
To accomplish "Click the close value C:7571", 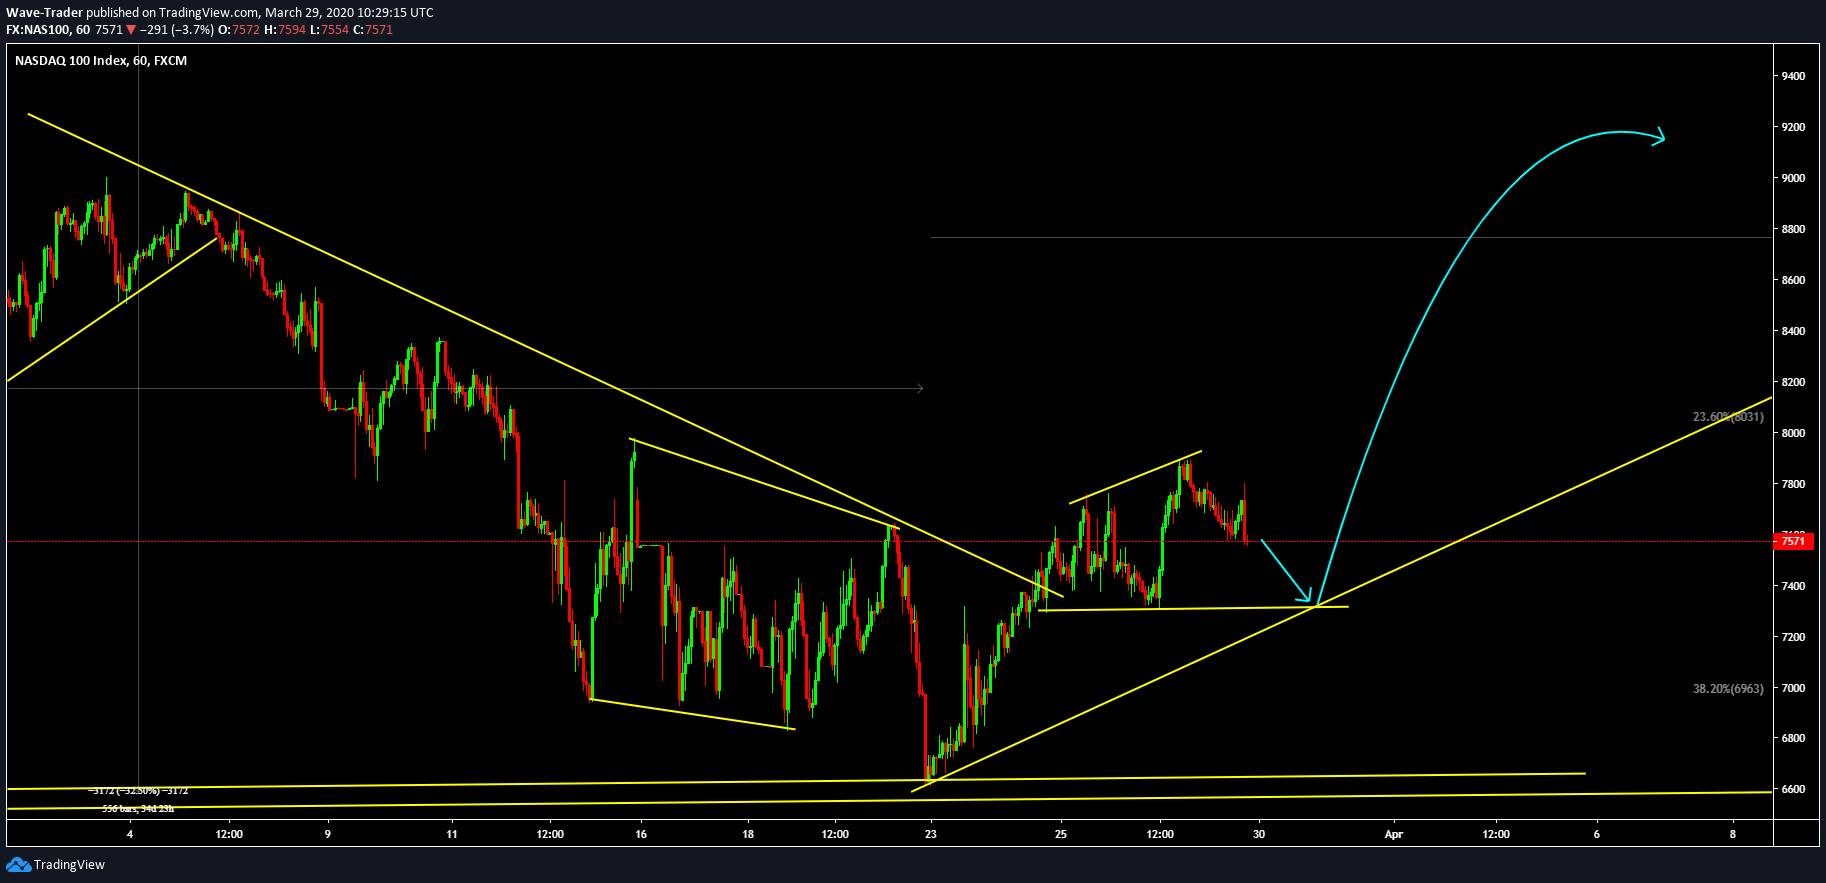I will pos(373,30).
